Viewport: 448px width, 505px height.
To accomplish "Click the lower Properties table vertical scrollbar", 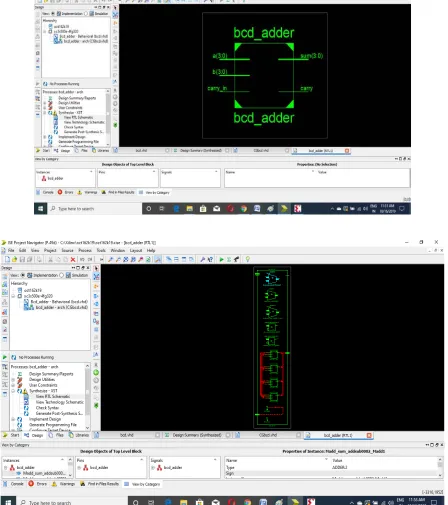I will point(441,467).
